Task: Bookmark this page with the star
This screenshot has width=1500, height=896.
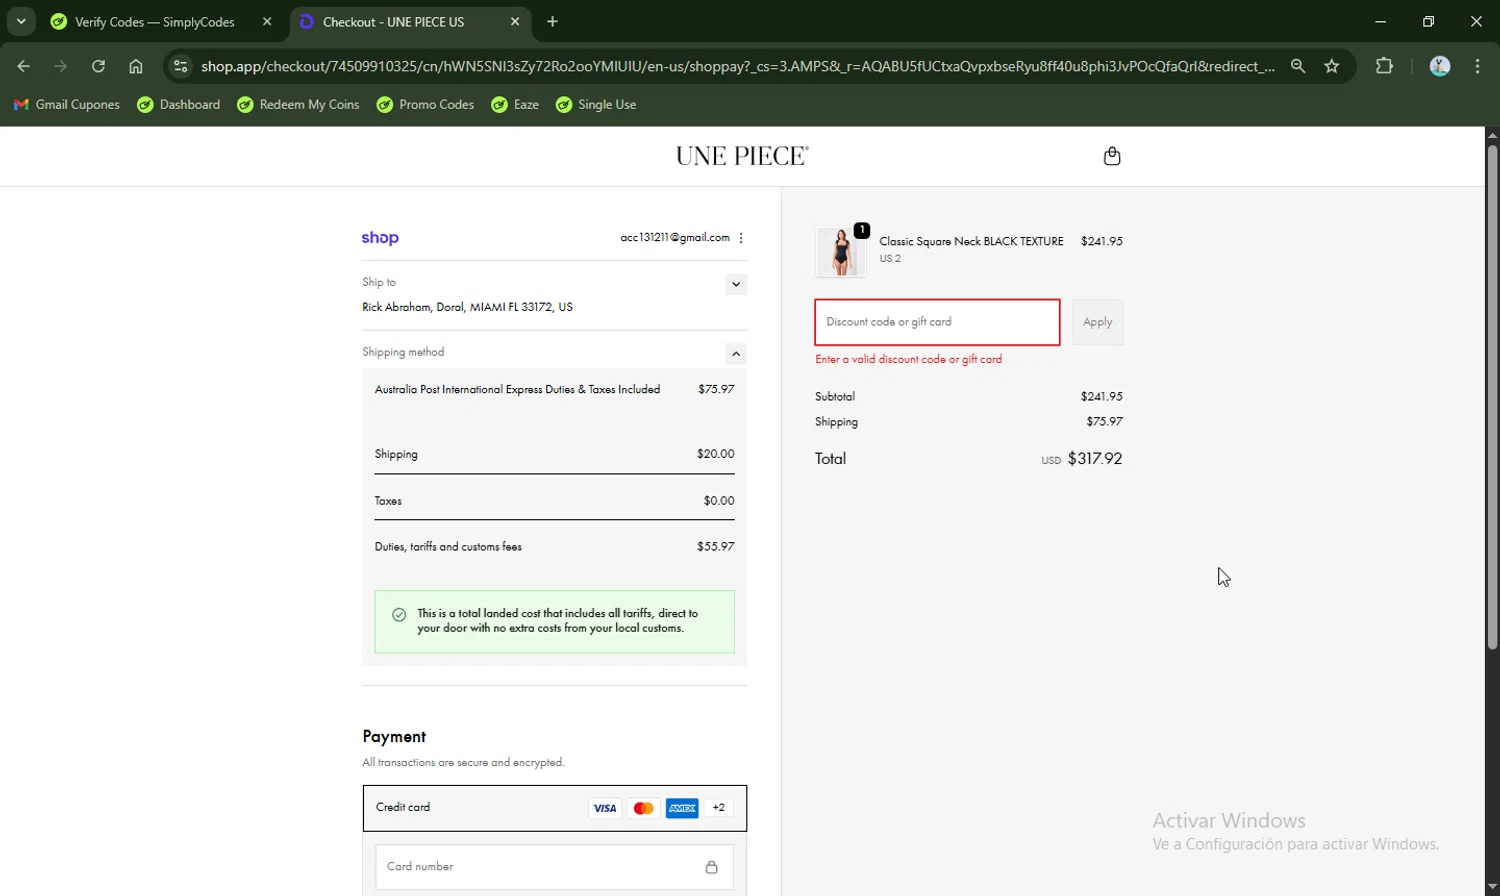Action: click(x=1332, y=66)
